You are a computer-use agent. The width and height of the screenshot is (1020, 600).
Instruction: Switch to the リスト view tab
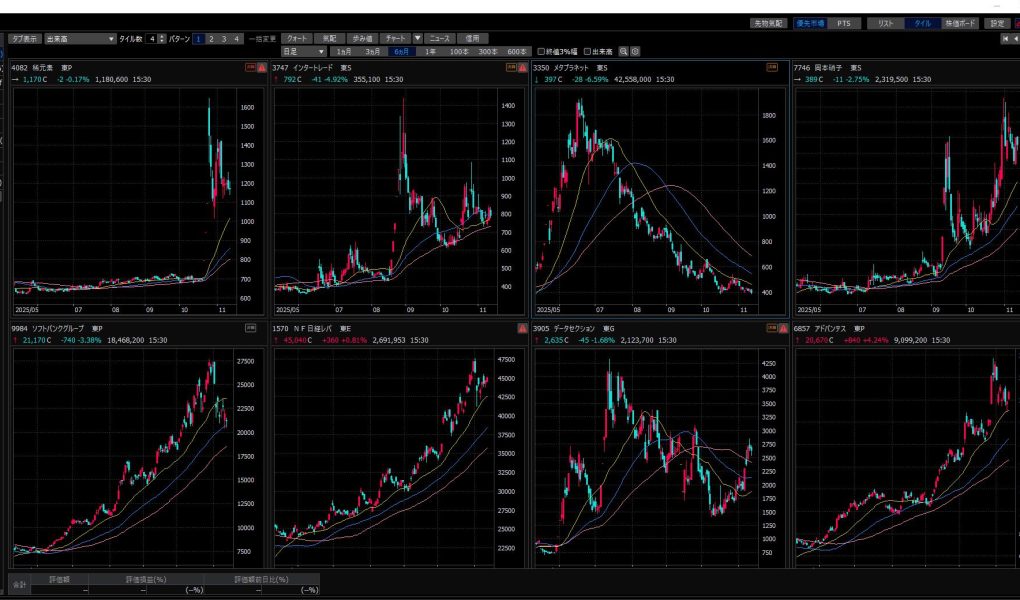pos(885,23)
